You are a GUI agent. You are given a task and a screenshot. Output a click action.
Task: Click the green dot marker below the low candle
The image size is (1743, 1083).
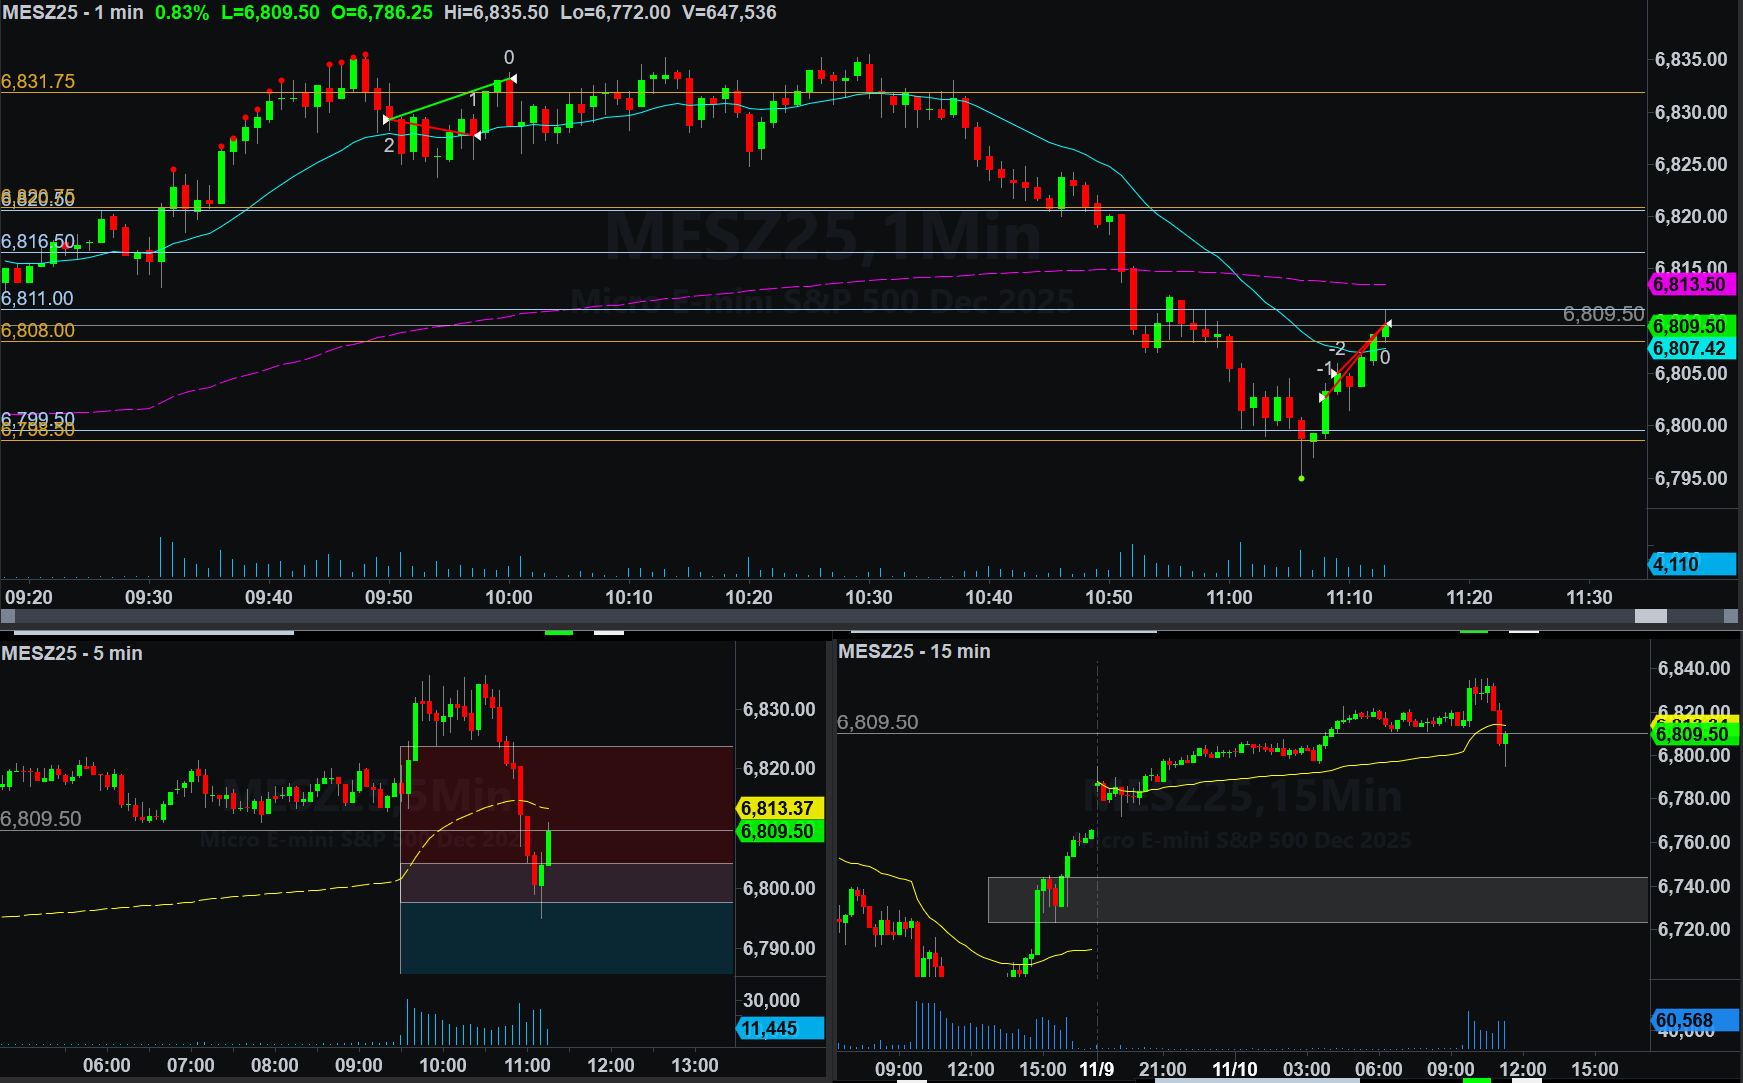(1301, 479)
